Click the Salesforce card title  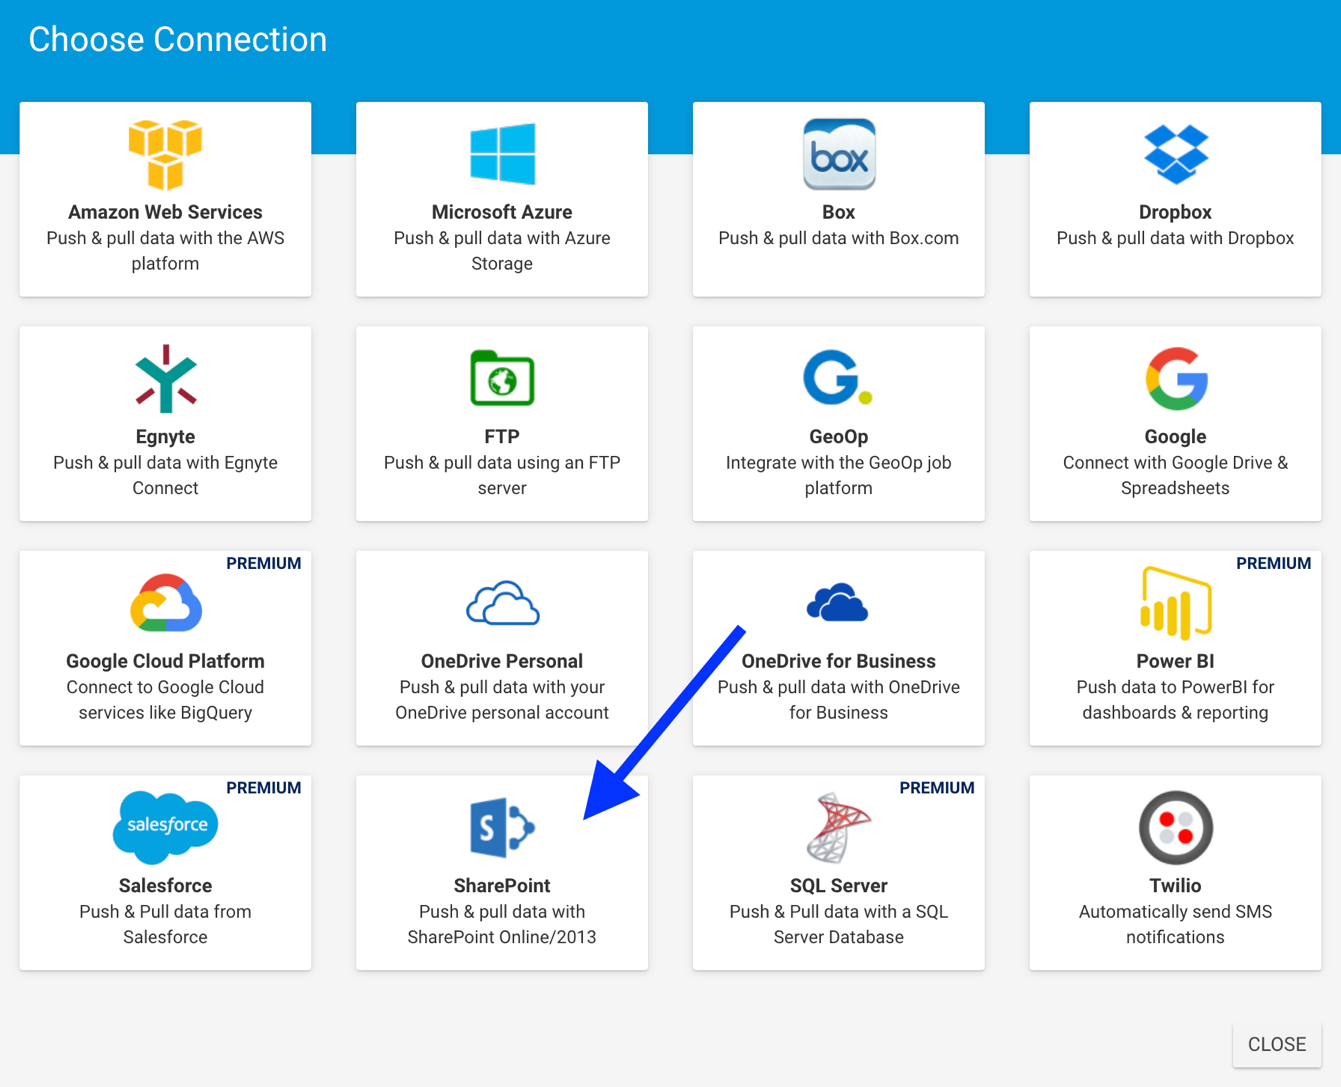(x=166, y=886)
